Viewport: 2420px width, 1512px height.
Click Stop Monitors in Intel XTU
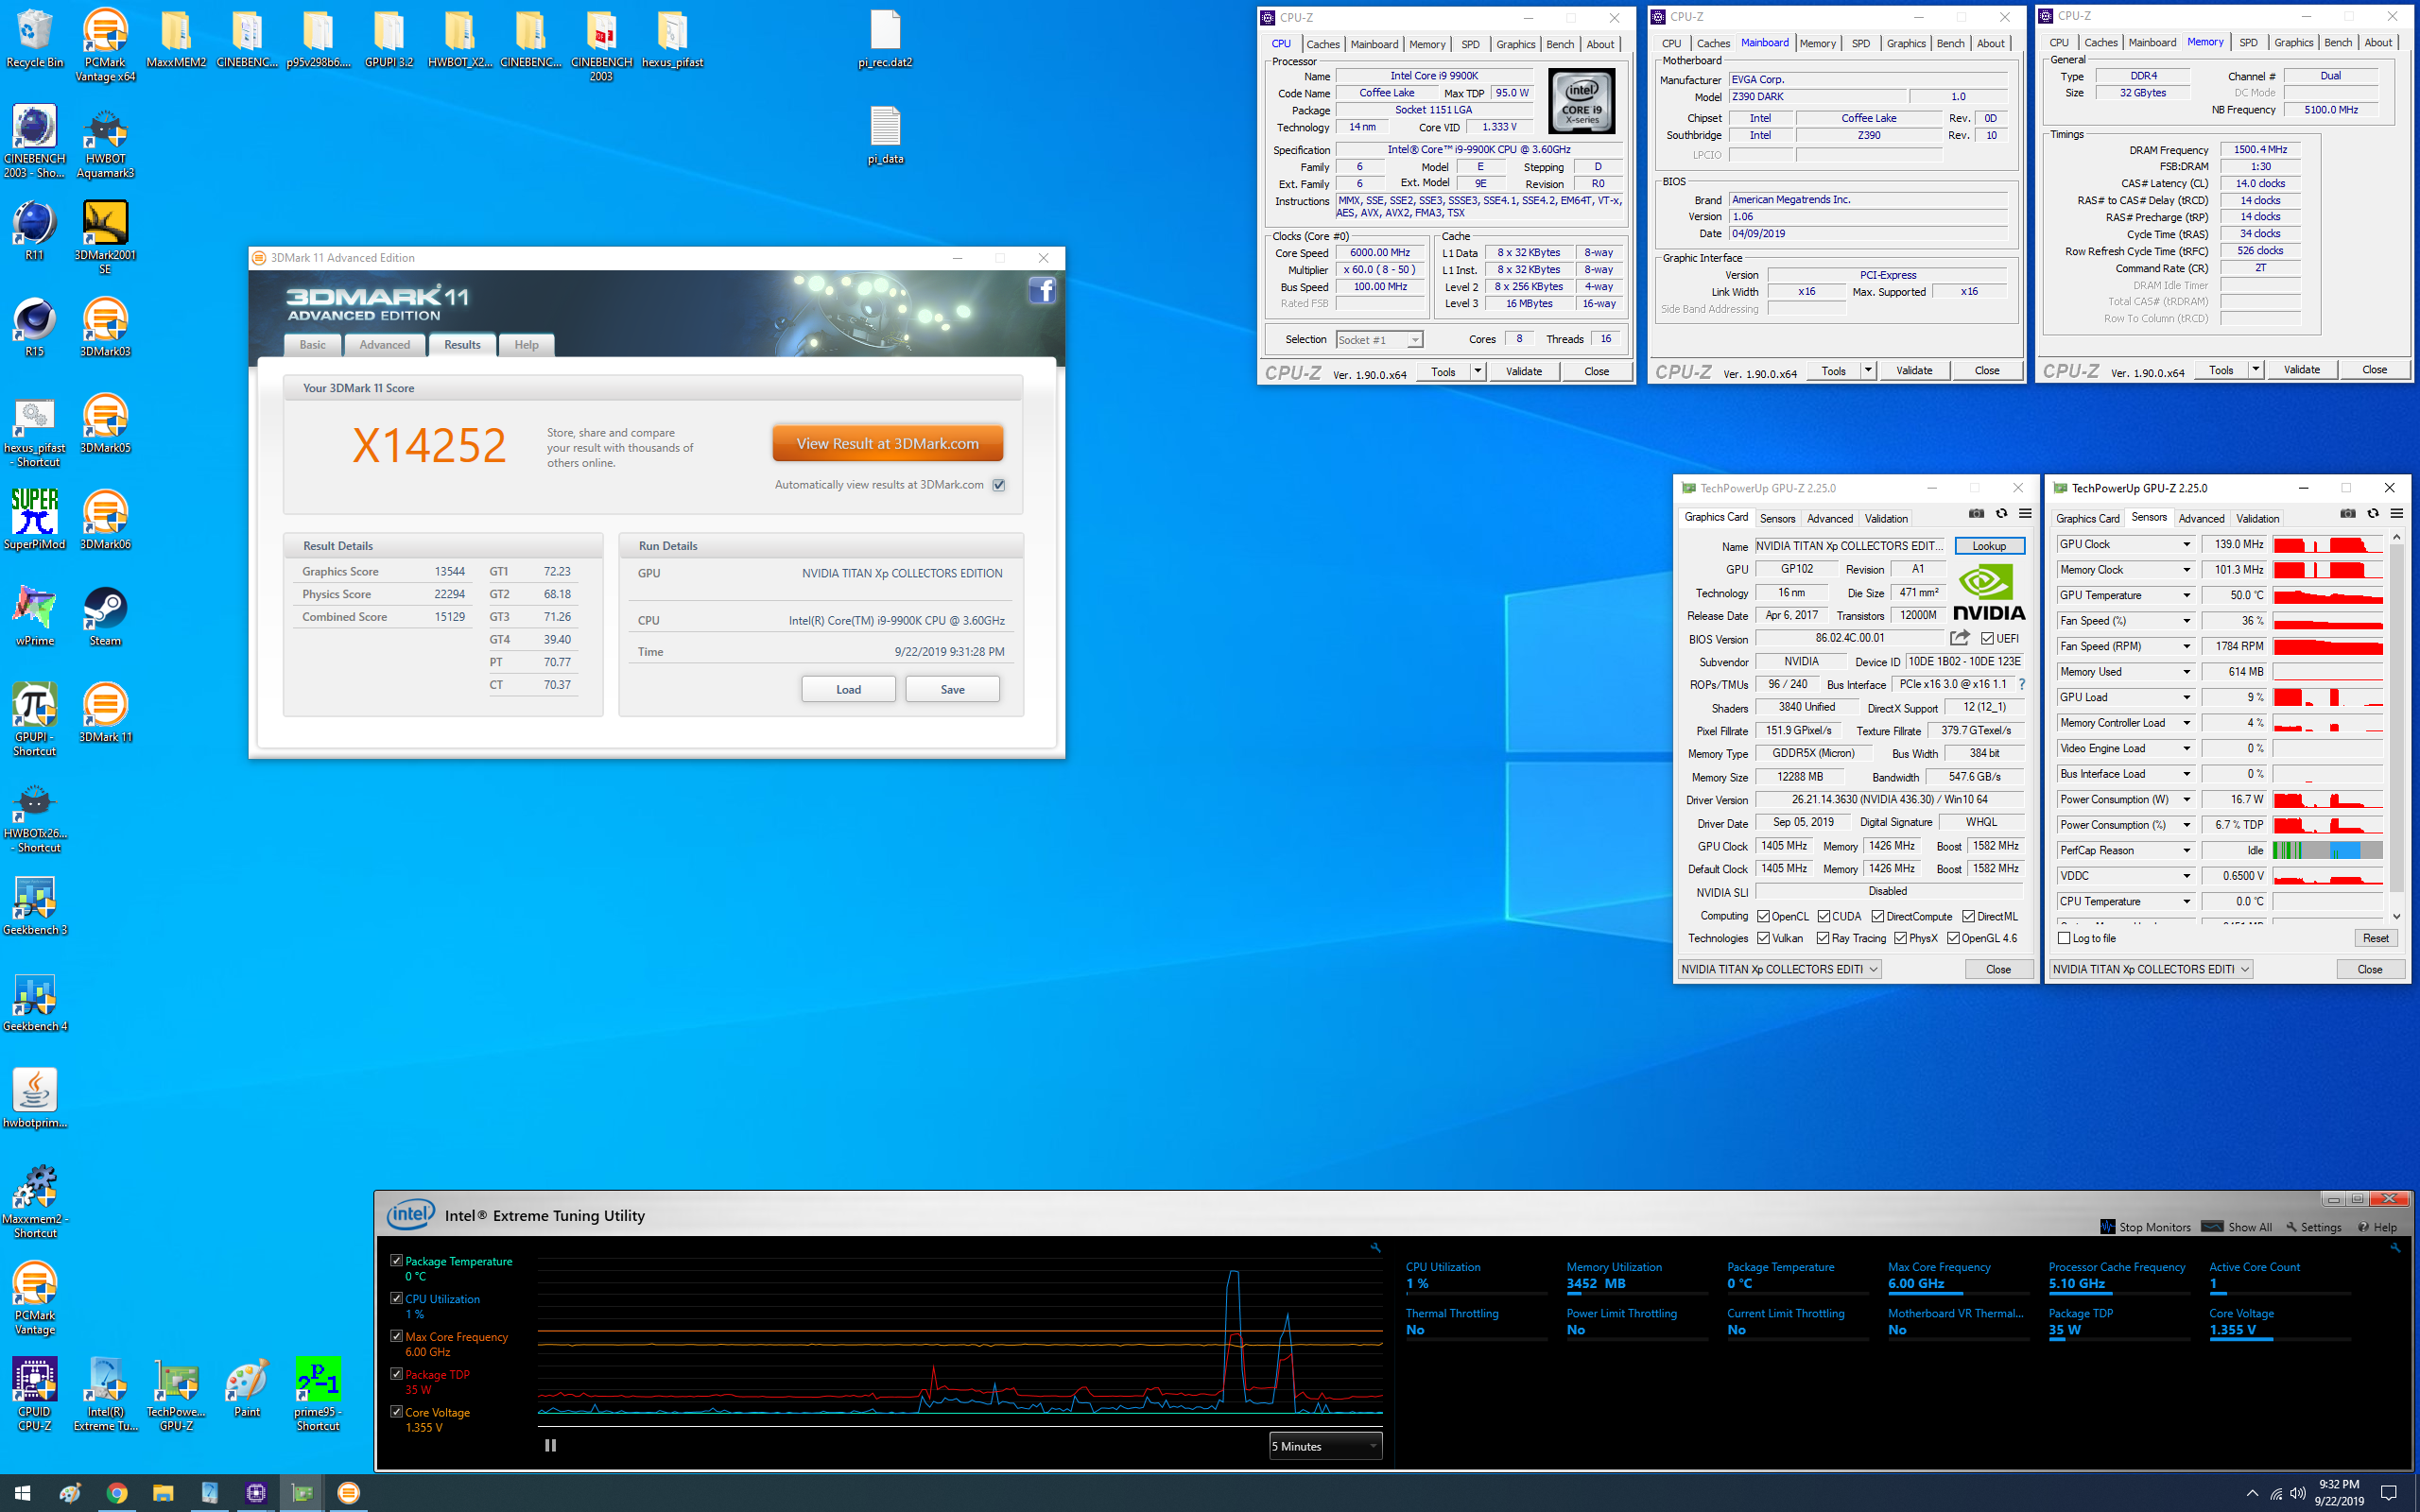(x=2145, y=1227)
